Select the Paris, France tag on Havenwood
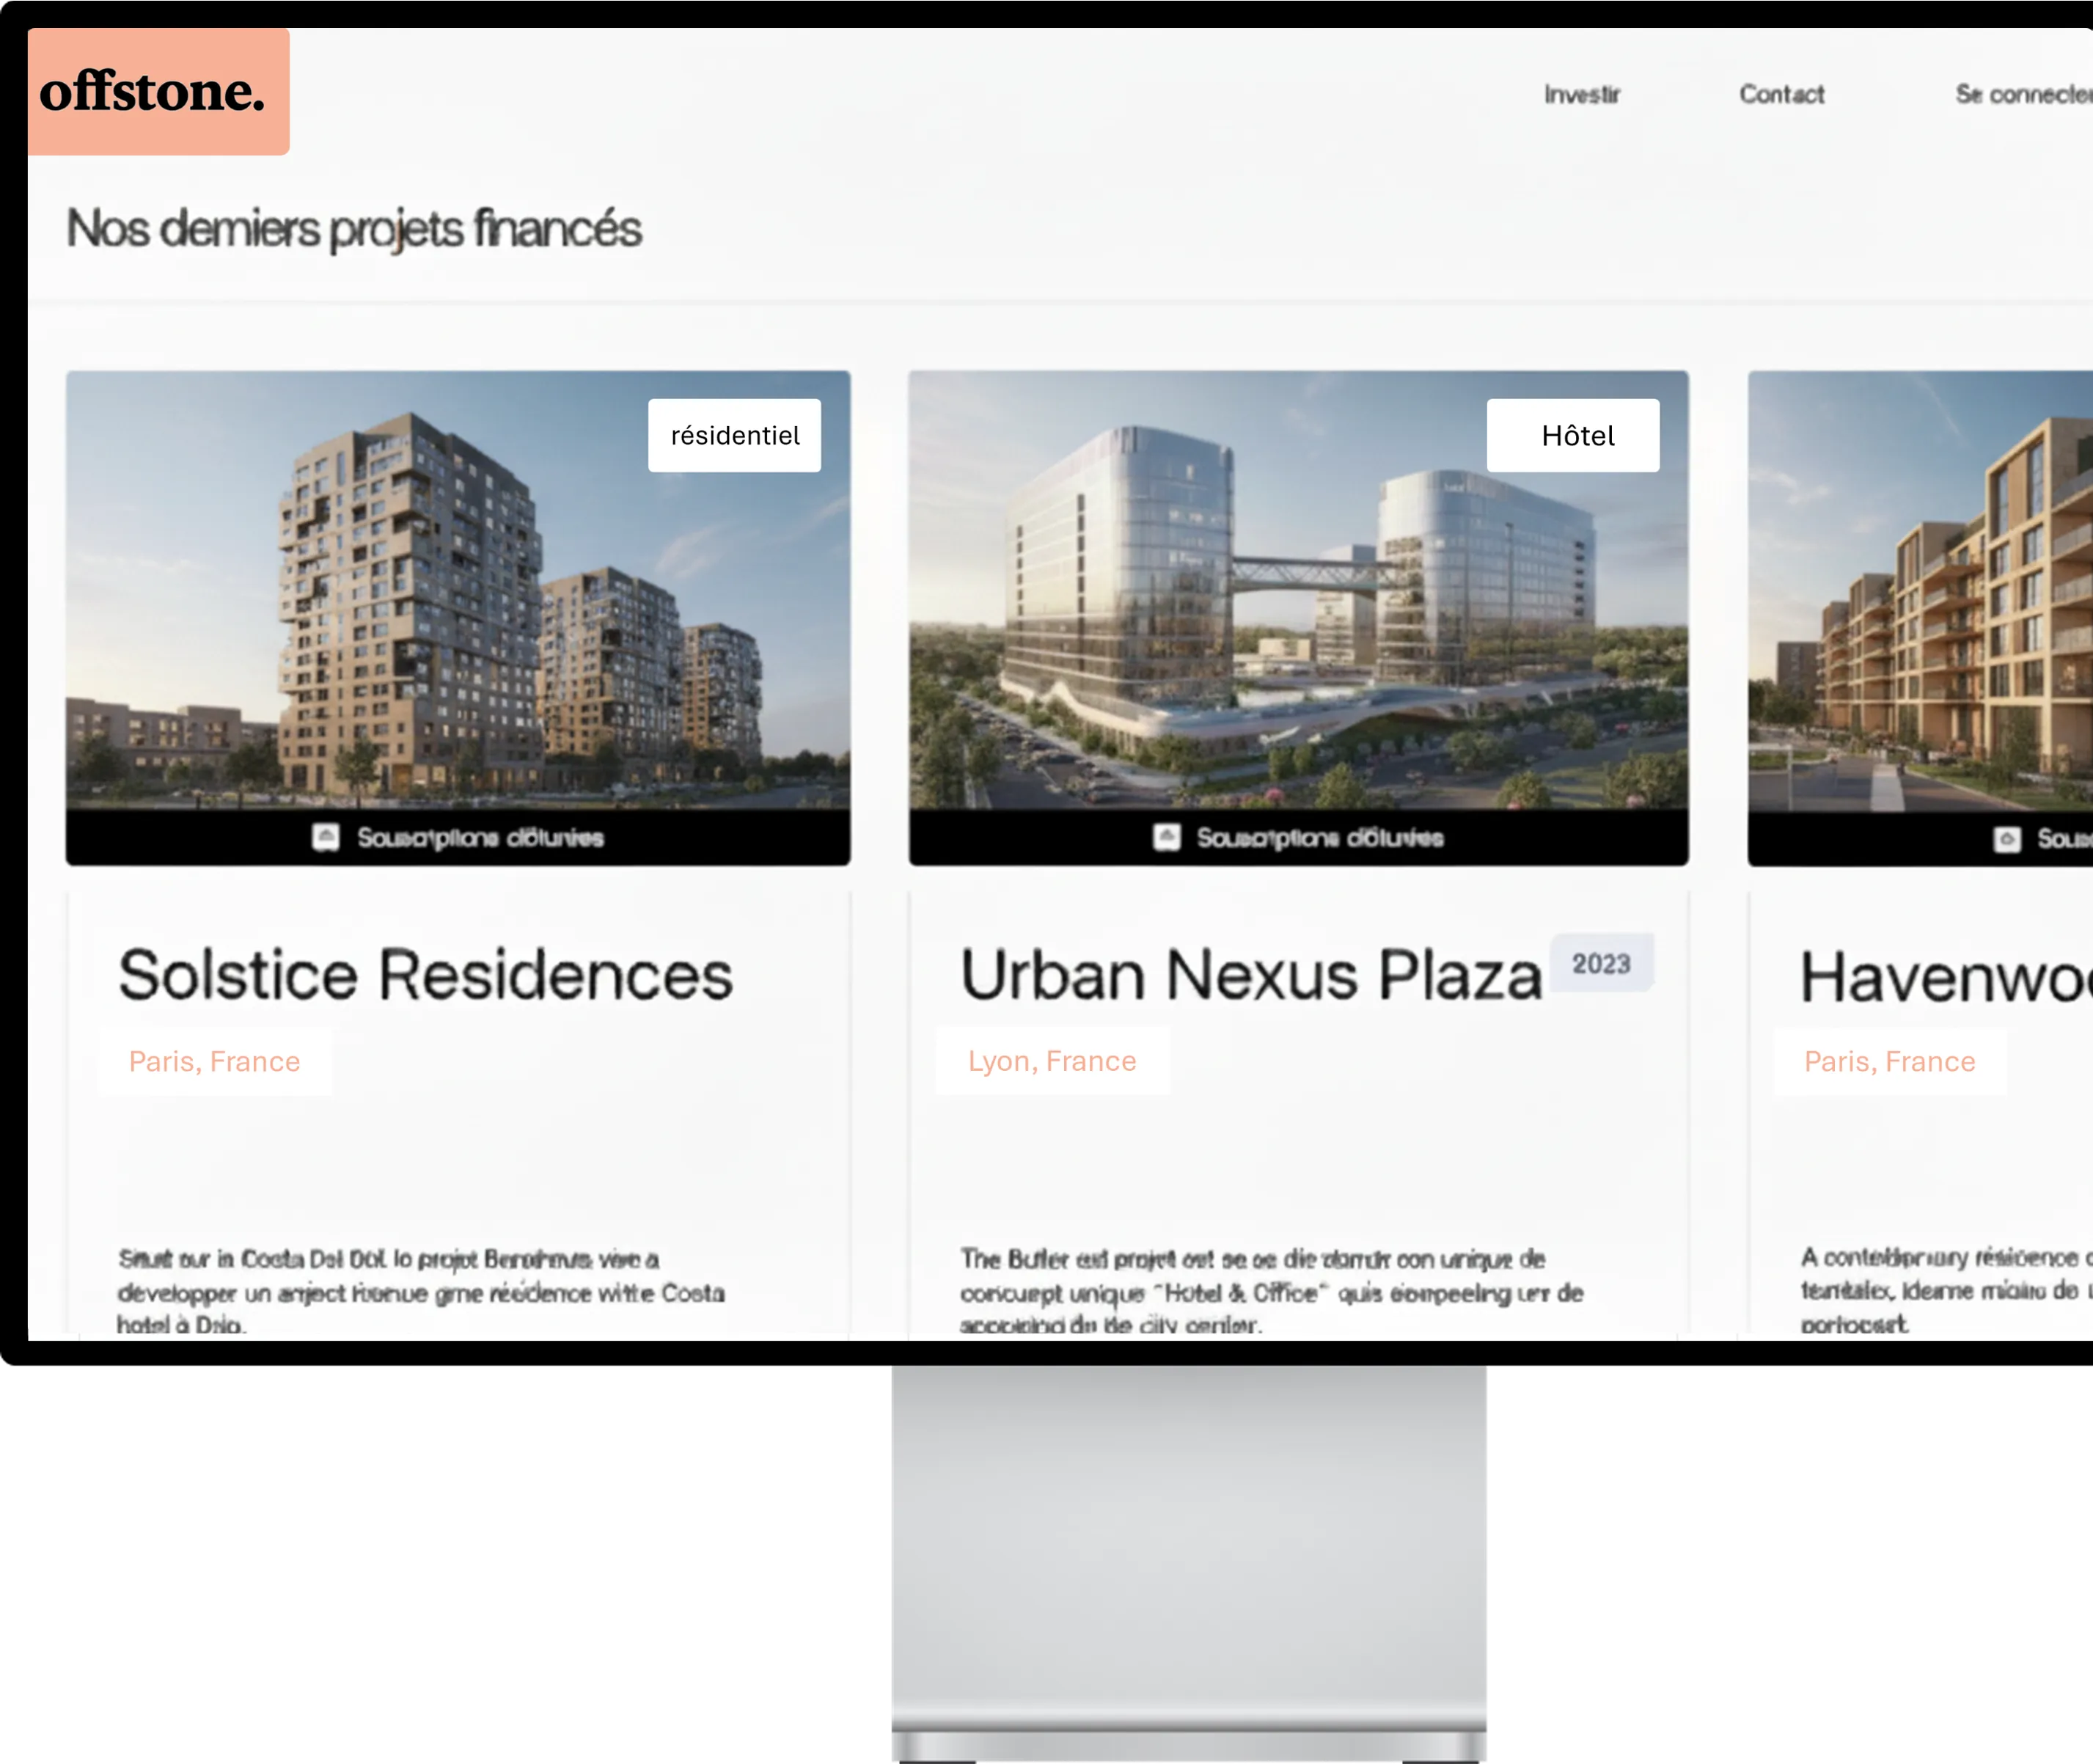 [1890, 1061]
